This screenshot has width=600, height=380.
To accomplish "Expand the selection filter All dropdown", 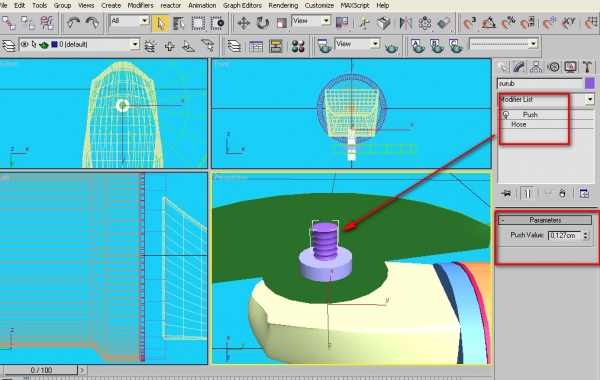I will (x=130, y=21).
